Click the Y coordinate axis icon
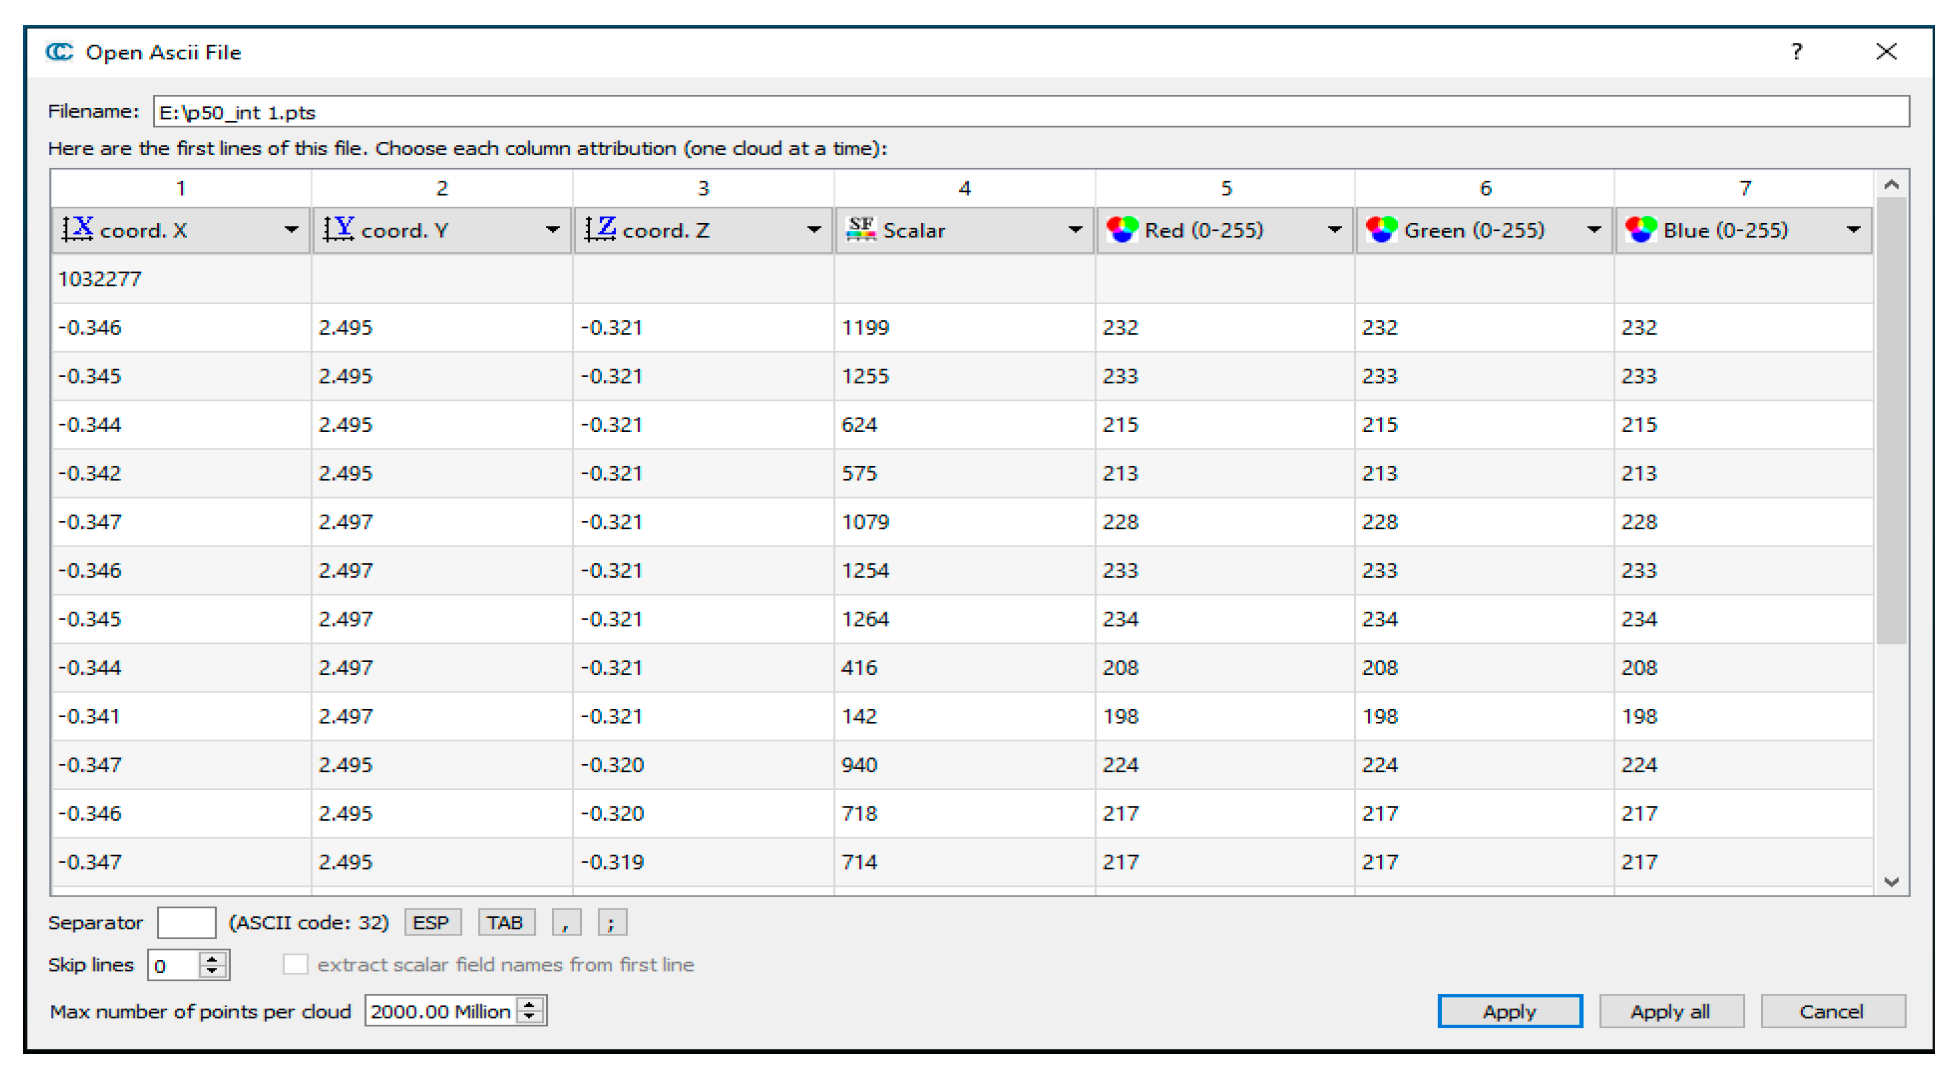Image resolution: width=1957 pixels, height=1077 pixels. (x=339, y=230)
